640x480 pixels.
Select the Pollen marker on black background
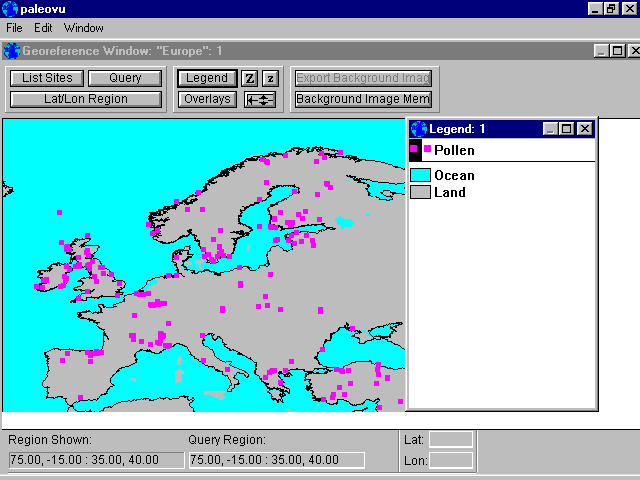pyautogui.click(x=414, y=150)
